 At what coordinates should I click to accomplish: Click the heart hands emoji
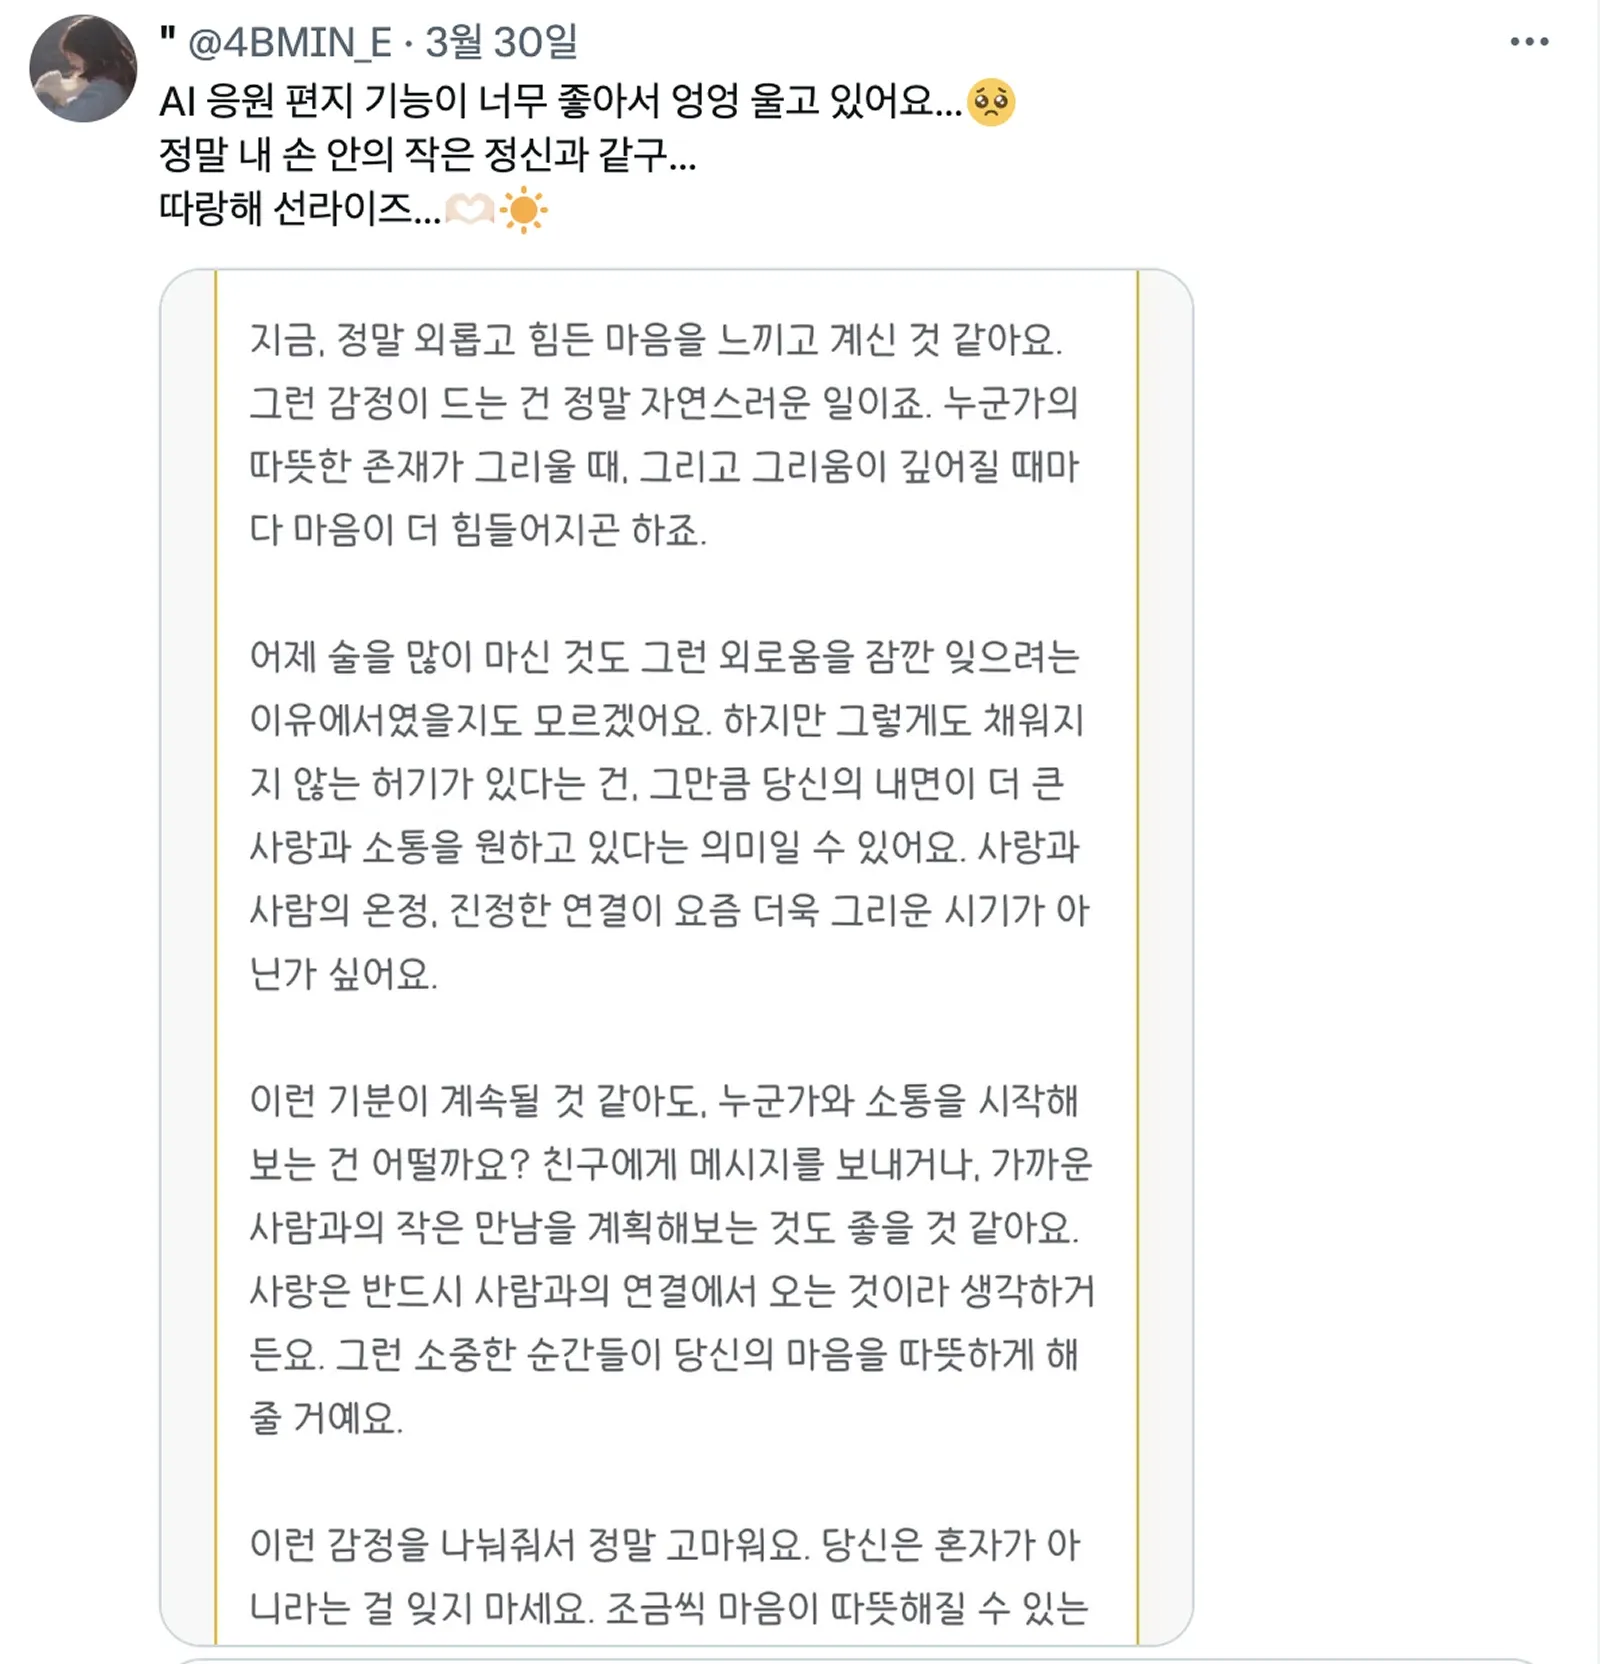[469, 211]
